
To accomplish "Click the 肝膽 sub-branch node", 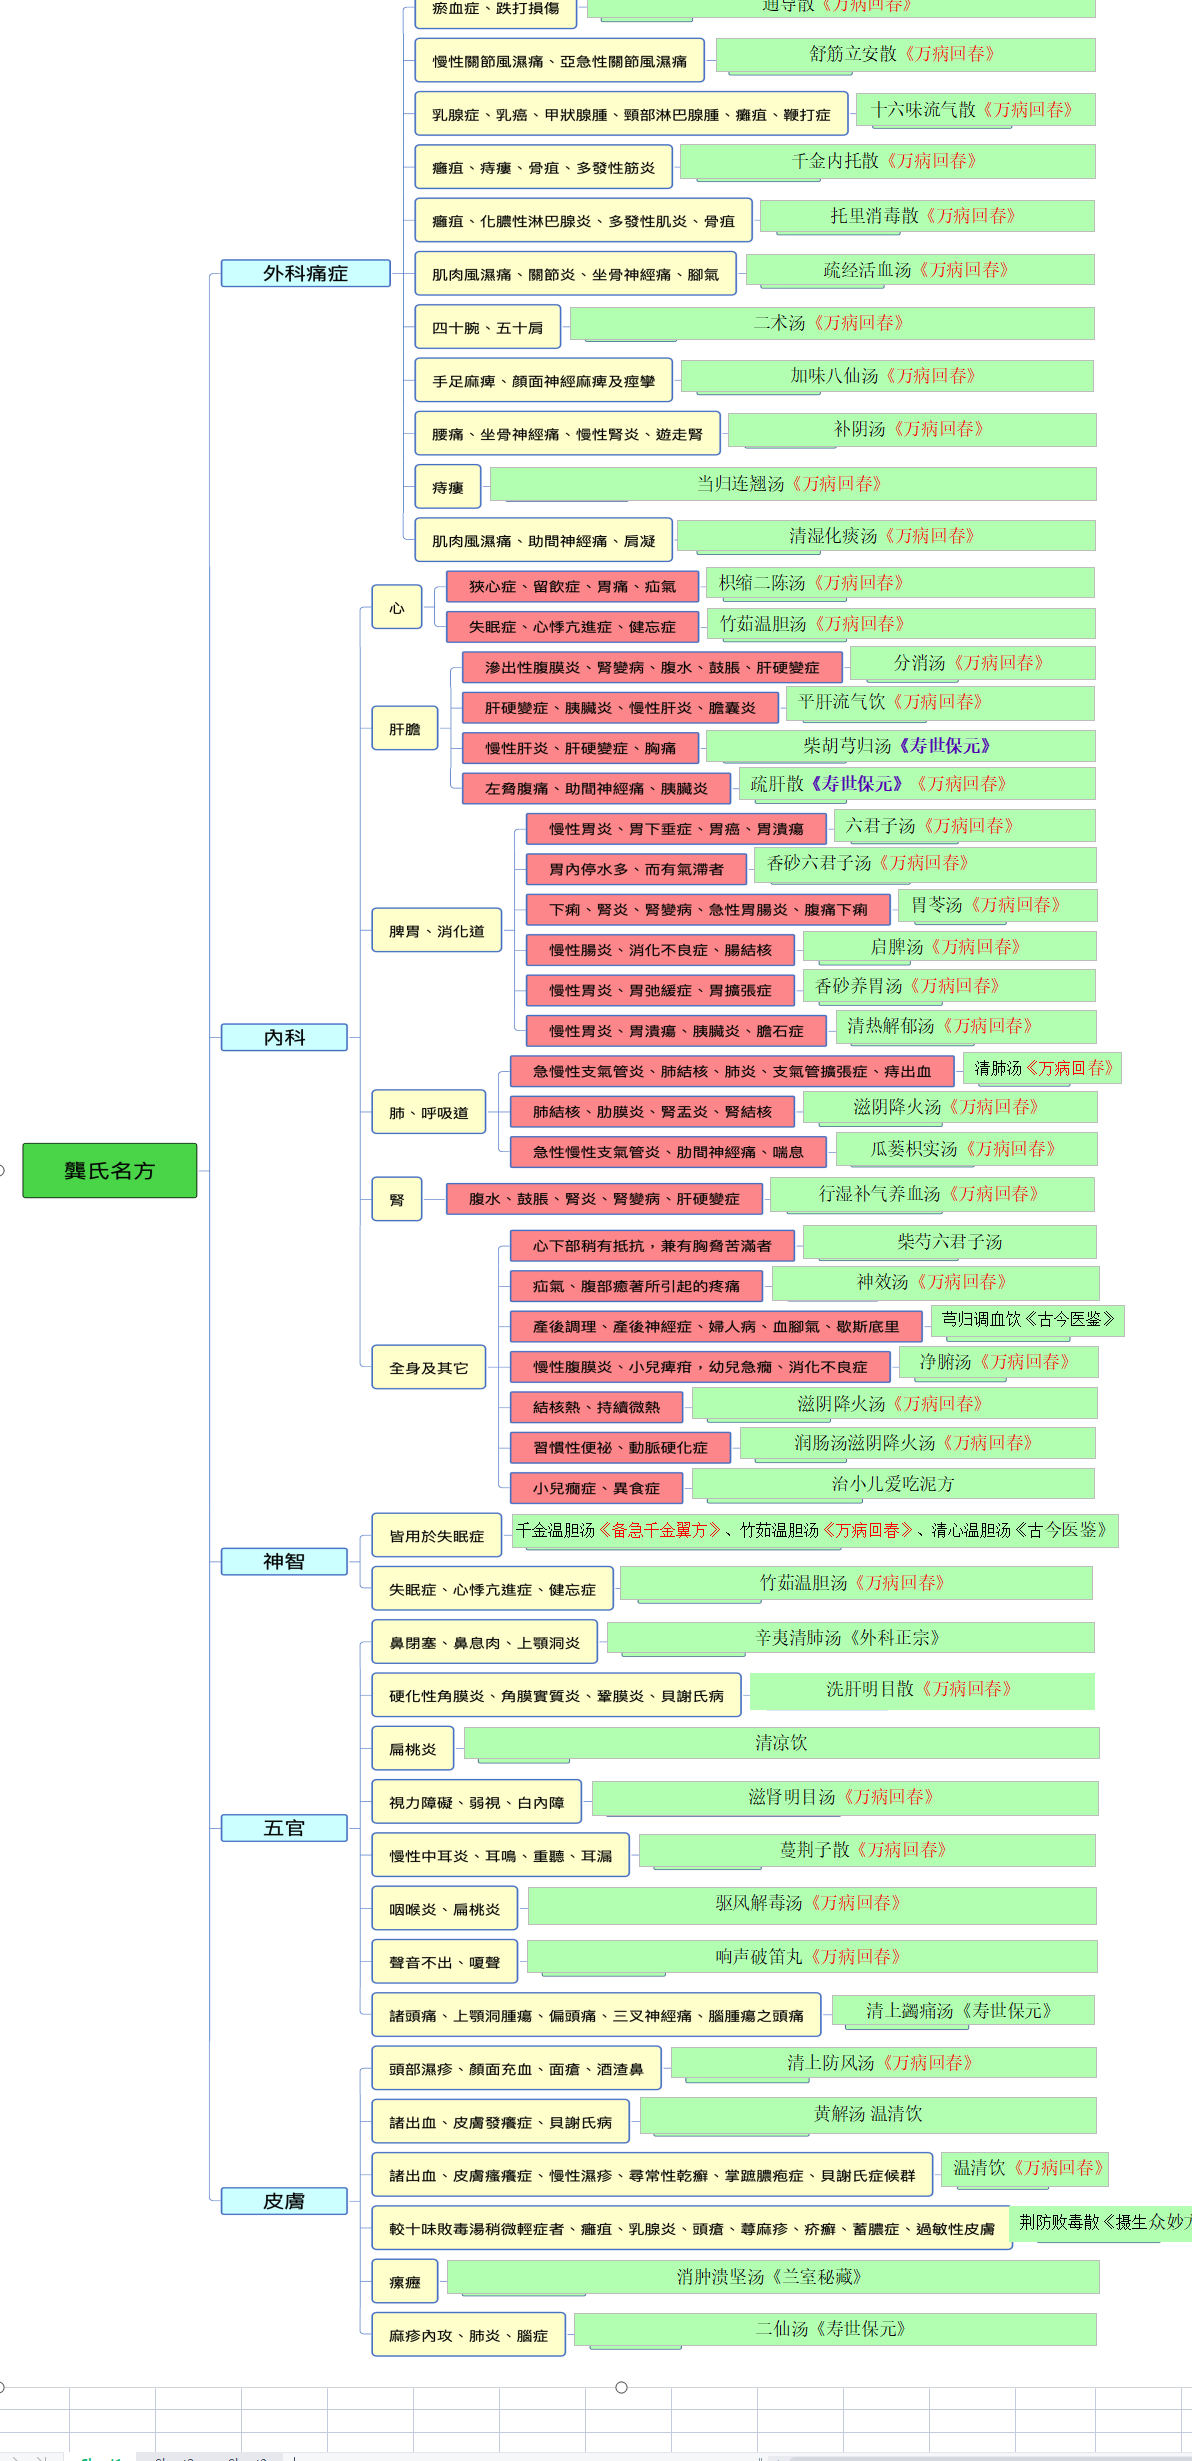I will coord(404,729).
